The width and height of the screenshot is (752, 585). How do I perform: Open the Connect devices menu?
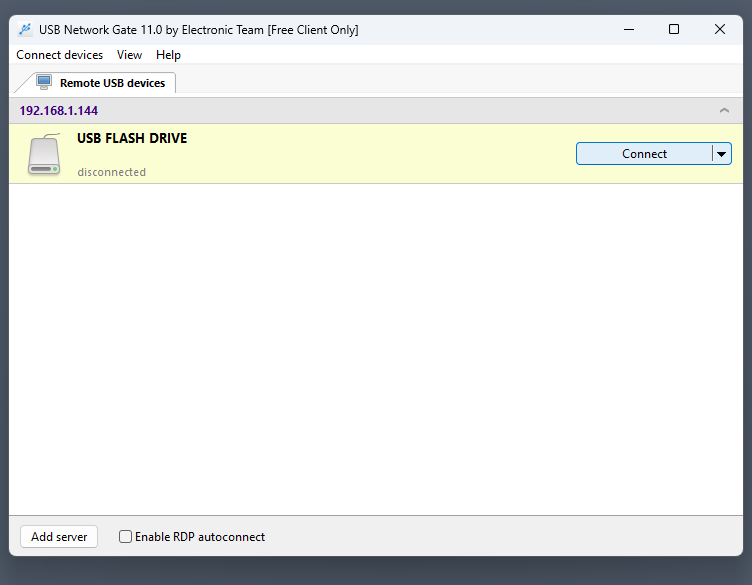click(x=59, y=55)
